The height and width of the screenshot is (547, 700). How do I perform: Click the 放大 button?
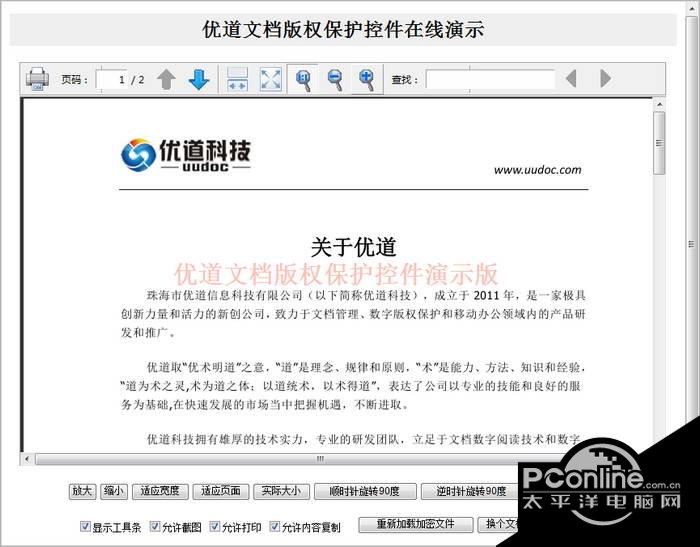pyautogui.click(x=82, y=491)
